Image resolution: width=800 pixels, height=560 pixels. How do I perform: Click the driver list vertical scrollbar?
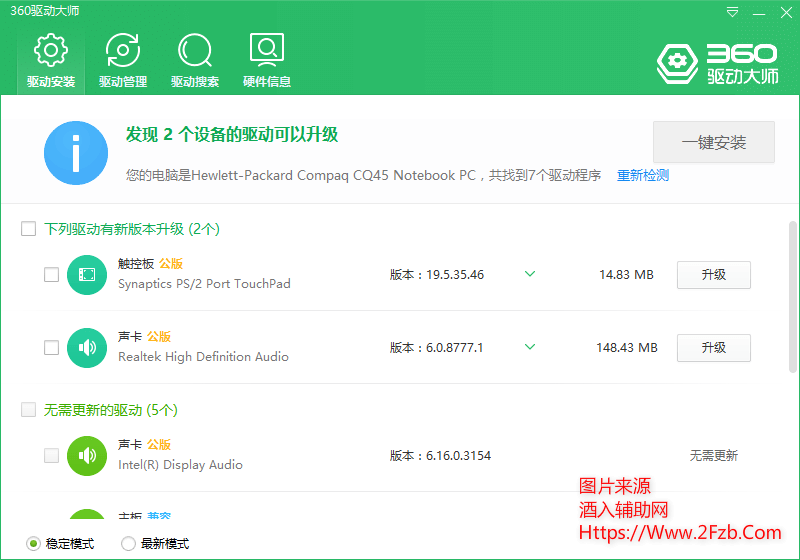792,297
